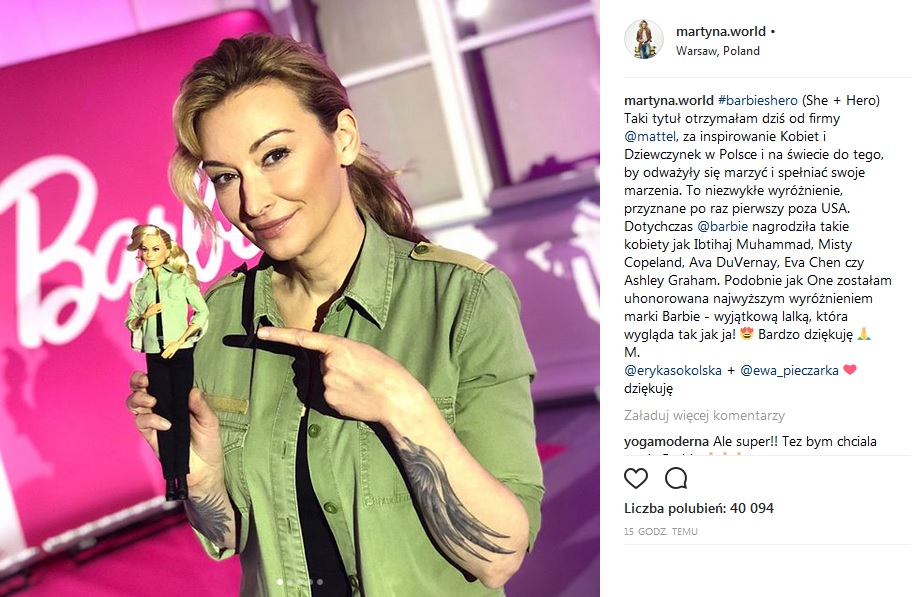
Task: Load more comments via Załaduj więcej komentarzy
Action: point(704,416)
